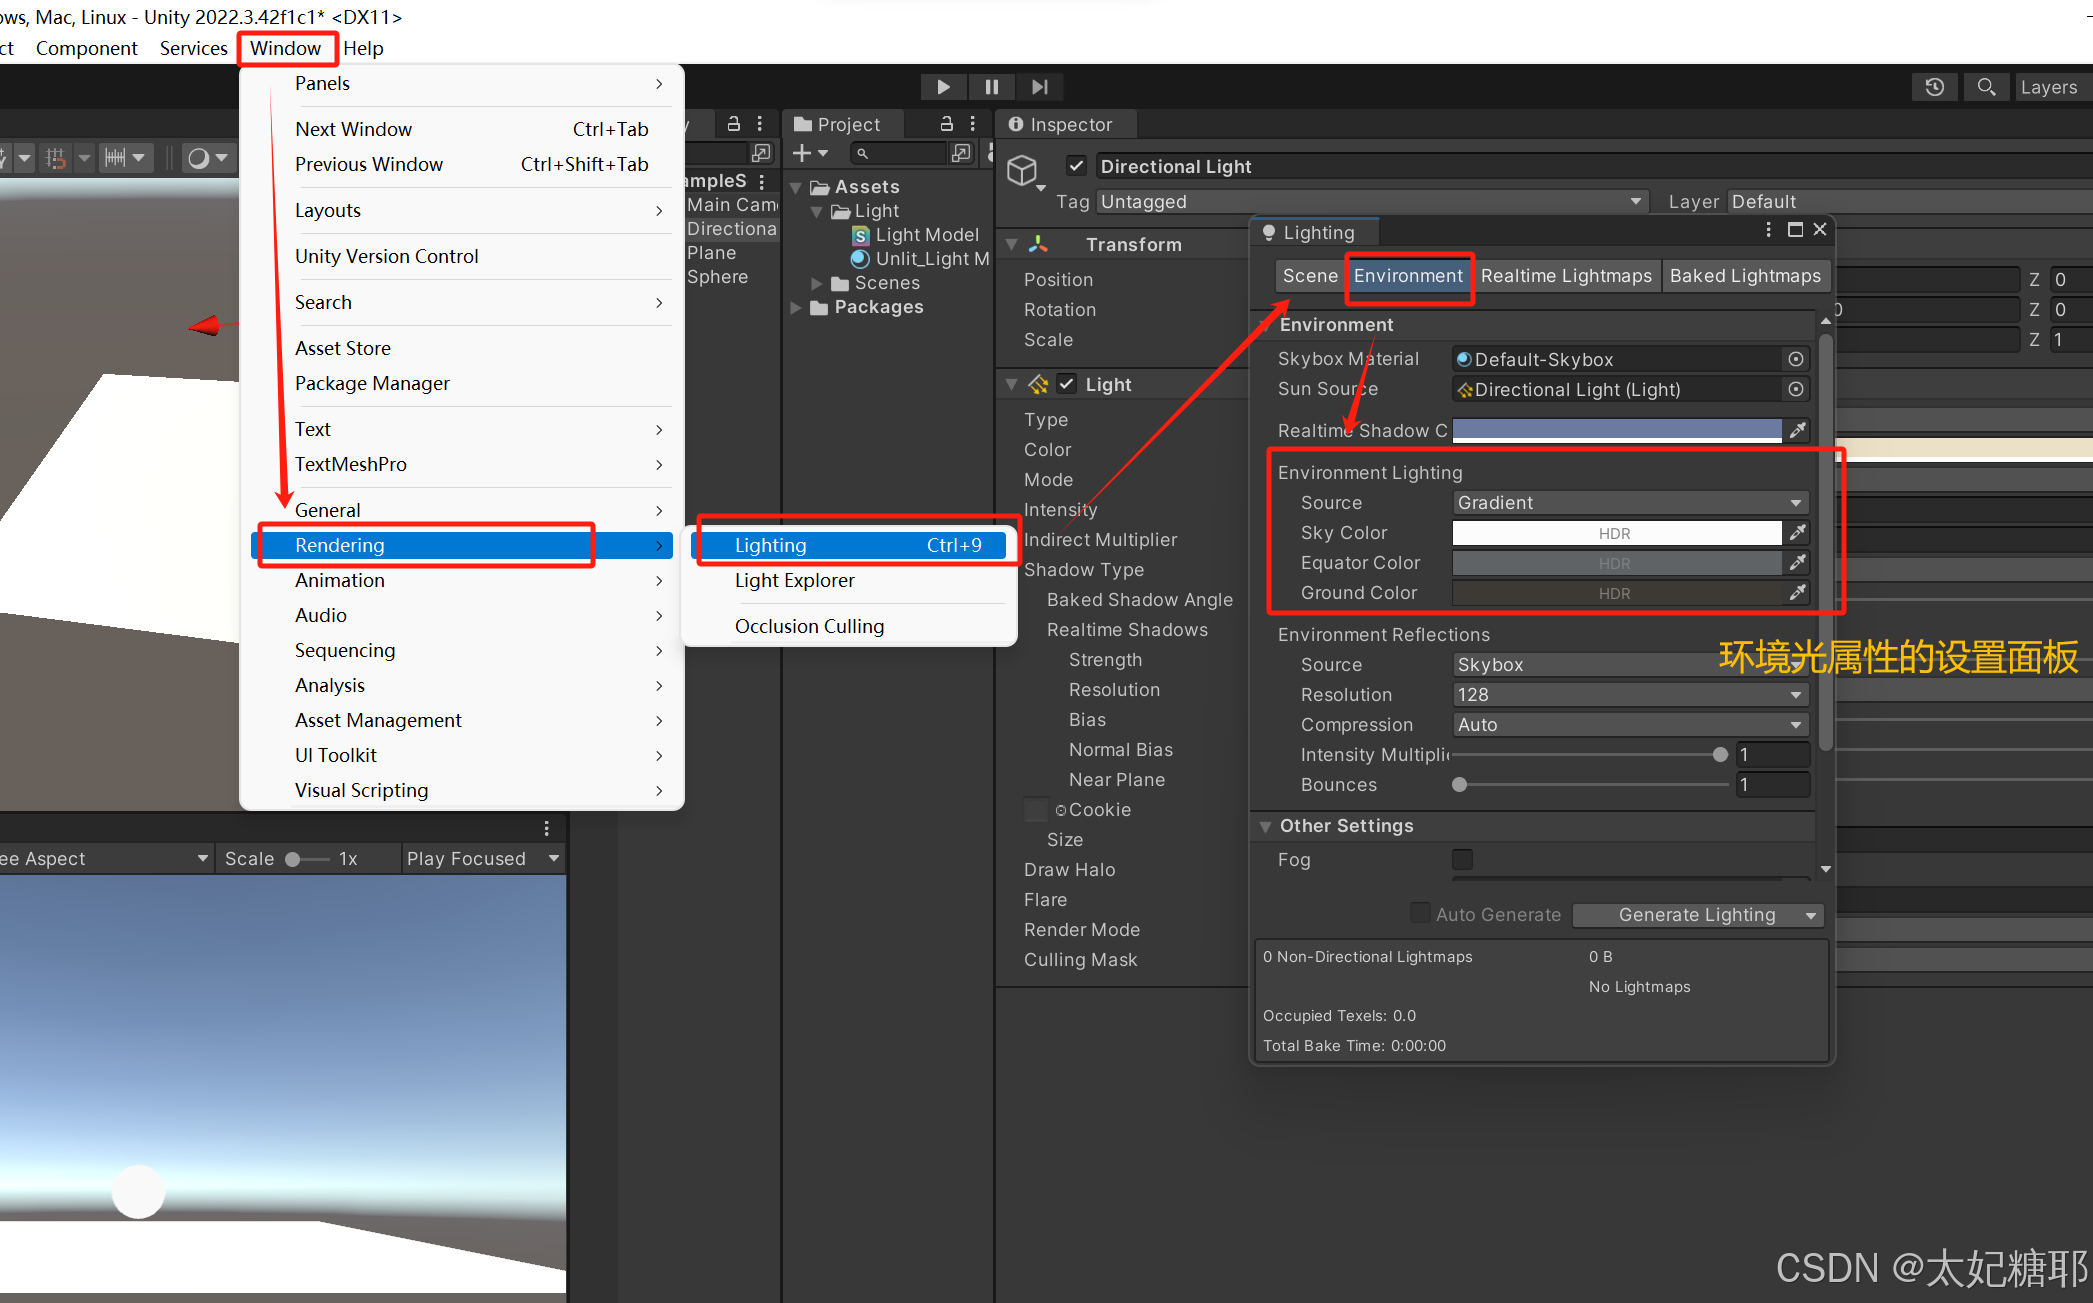This screenshot has height=1303, width=2093.
Task: Click the Ground Color eyedropper icon
Action: click(1798, 592)
